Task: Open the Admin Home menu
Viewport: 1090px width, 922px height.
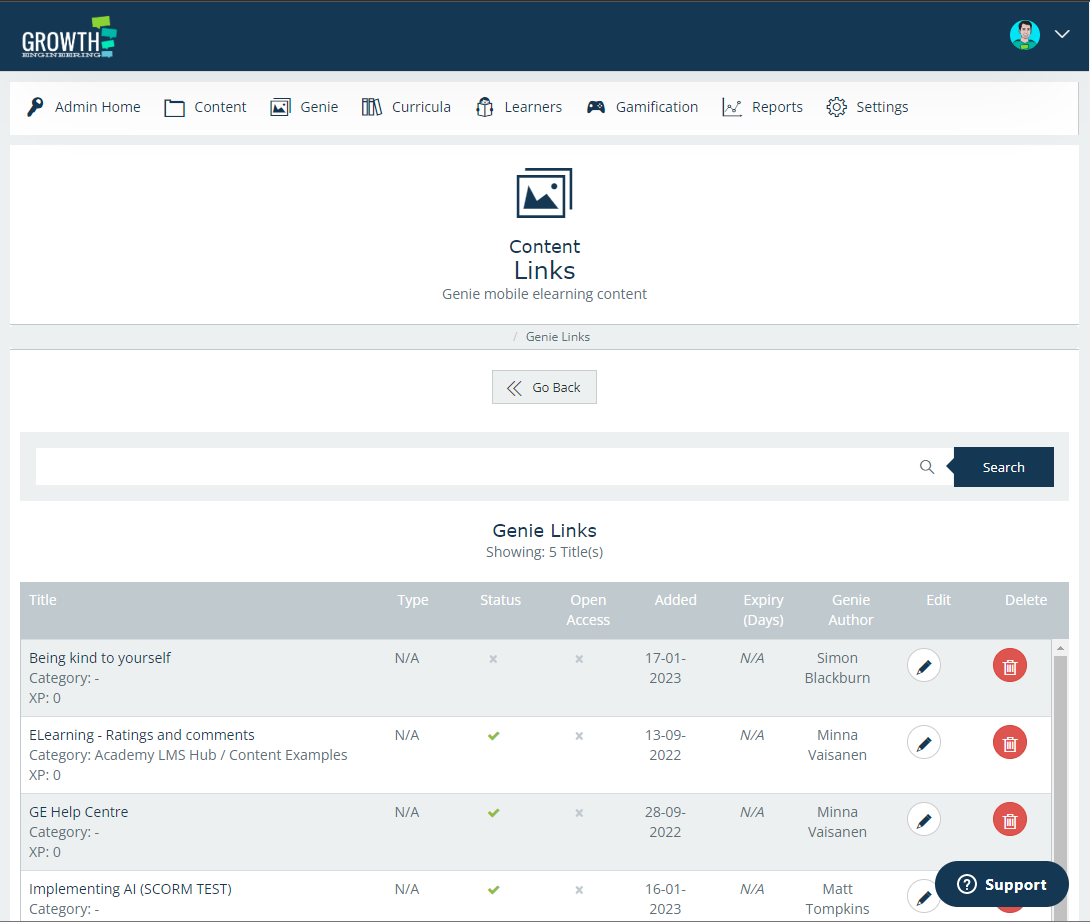Action: click(84, 107)
